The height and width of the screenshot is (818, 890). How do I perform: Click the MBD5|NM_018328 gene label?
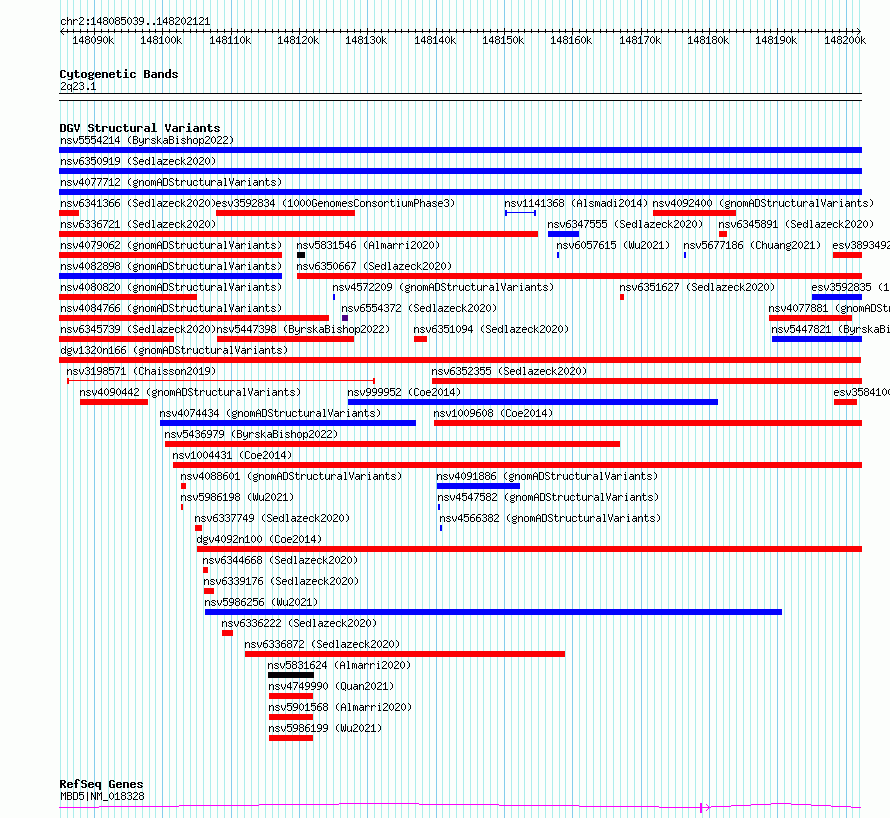pos(102,796)
